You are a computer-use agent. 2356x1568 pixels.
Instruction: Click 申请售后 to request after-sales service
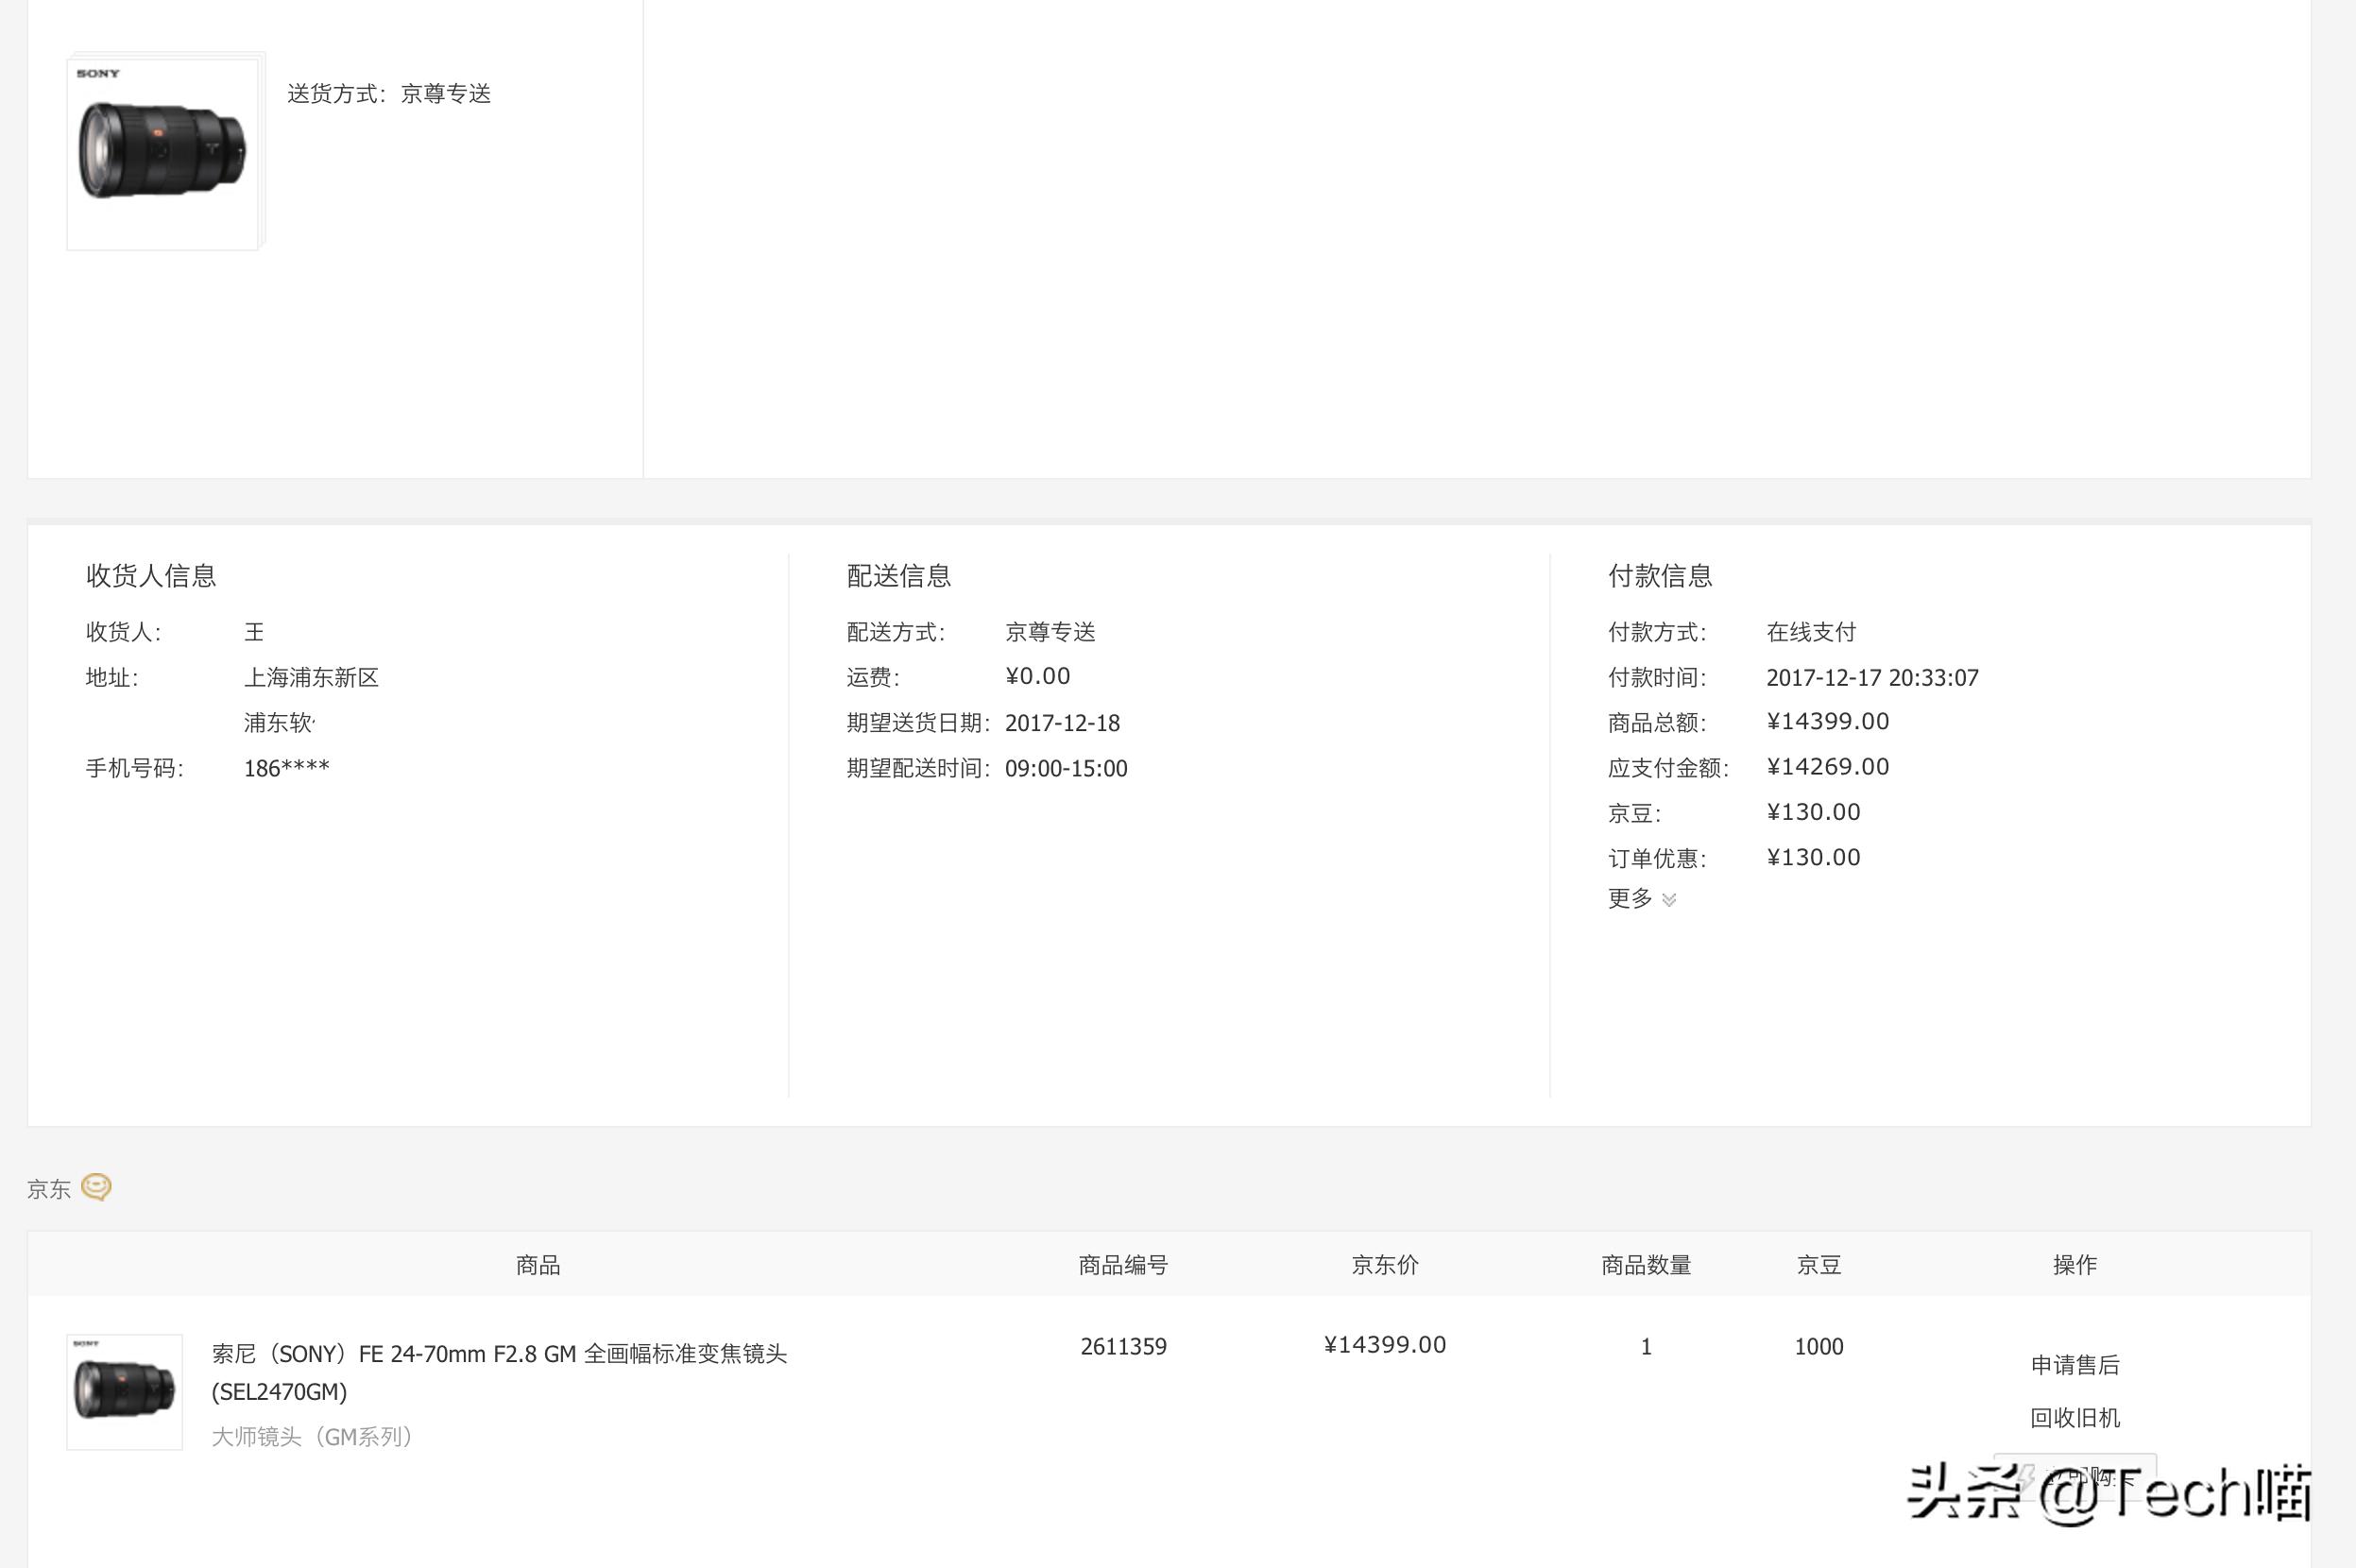(x=2075, y=1363)
